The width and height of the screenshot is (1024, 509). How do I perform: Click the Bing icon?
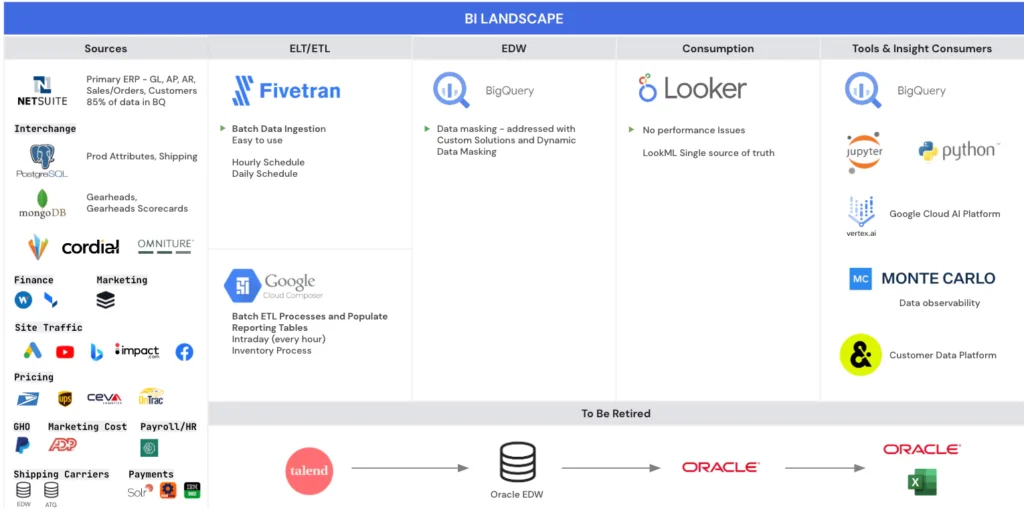[97, 352]
